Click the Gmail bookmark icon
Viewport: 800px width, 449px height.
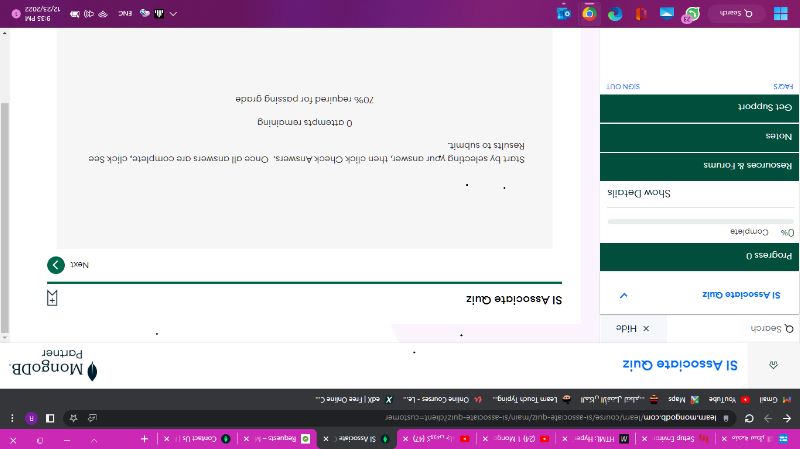coord(787,398)
